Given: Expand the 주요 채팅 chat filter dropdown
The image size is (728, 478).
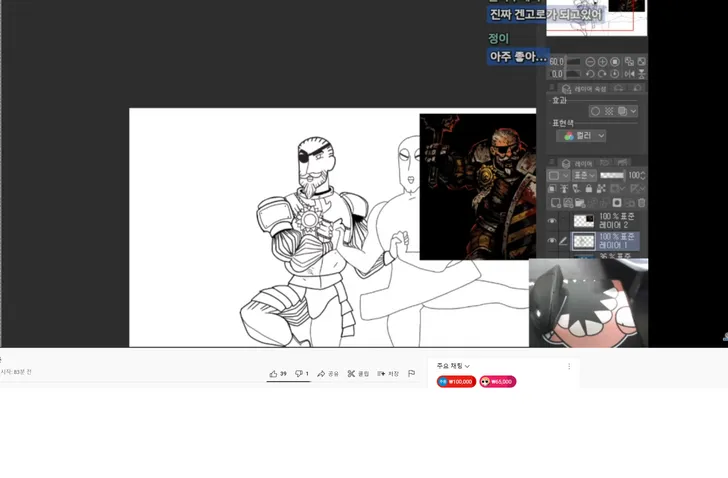Looking at the screenshot, I should coord(453,366).
